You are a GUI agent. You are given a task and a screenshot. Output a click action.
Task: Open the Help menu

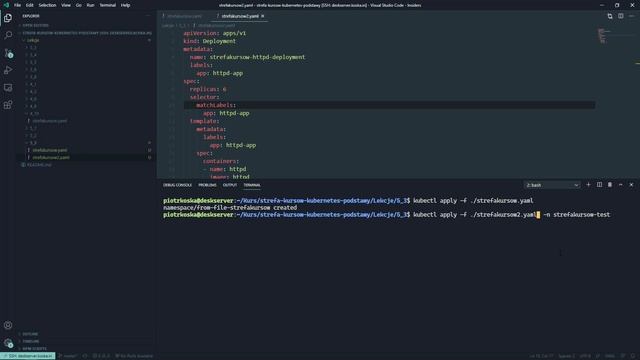(126, 5)
